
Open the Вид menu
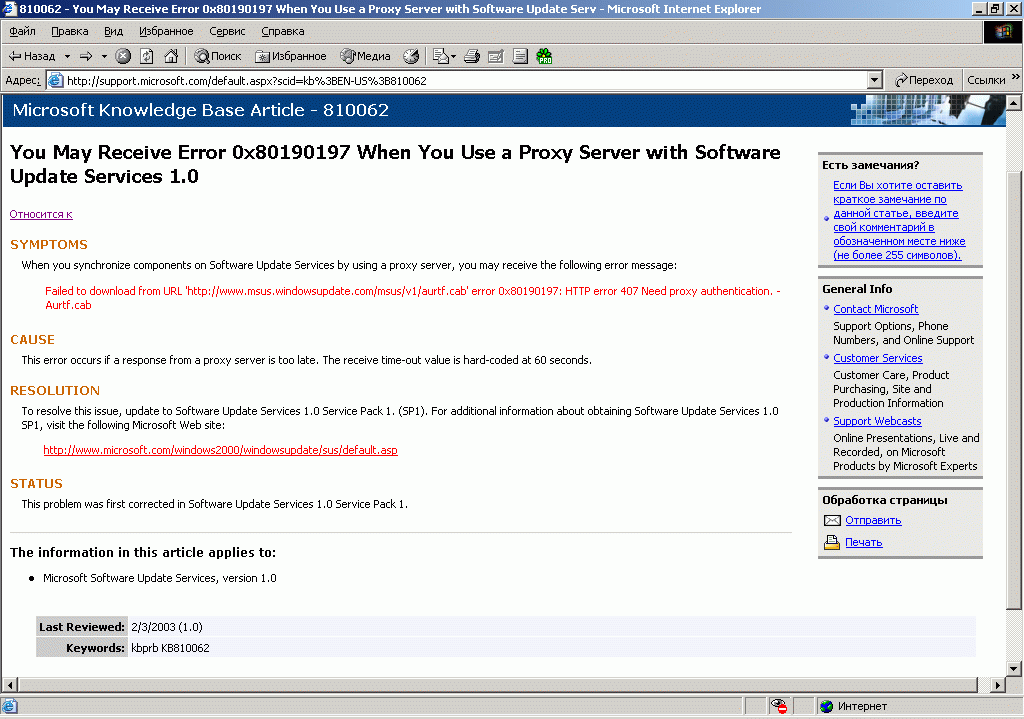113,31
